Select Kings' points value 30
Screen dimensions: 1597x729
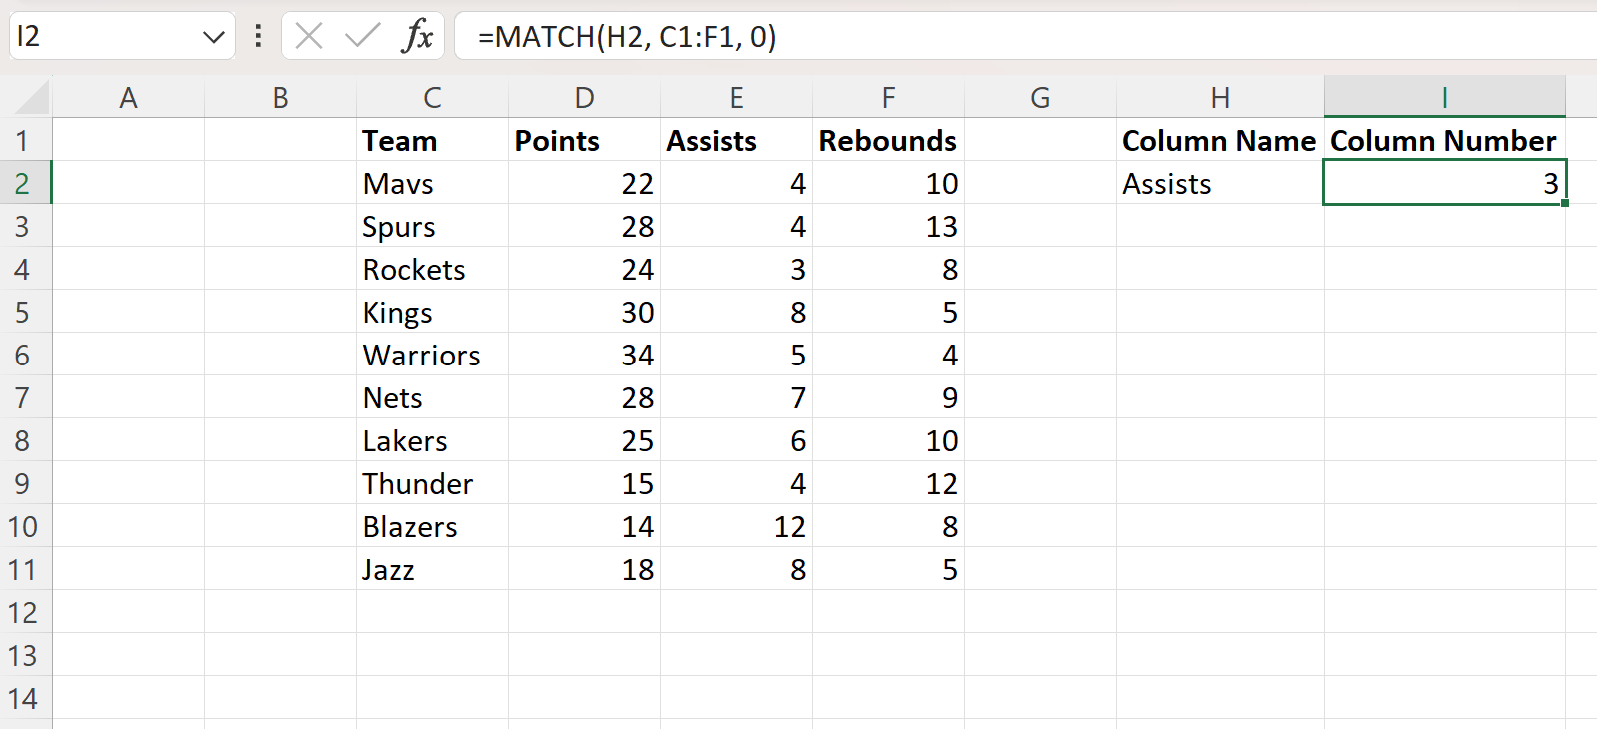584,313
